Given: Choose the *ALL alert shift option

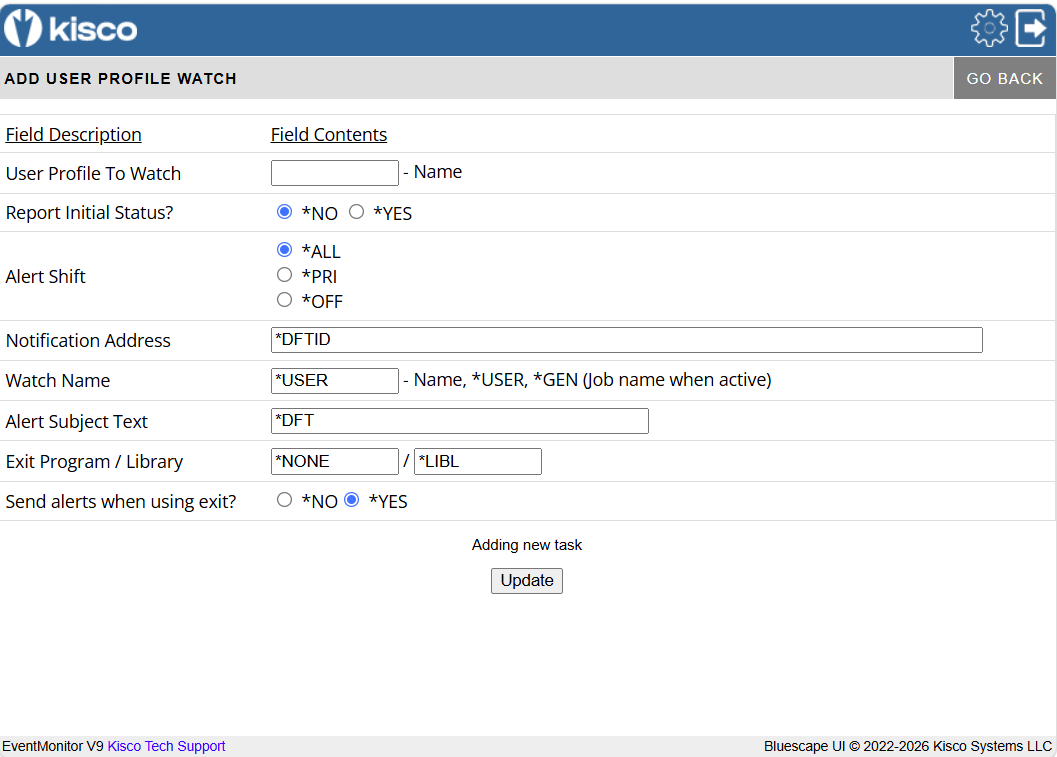Looking at the screenshot, I should tap(284, 250).
